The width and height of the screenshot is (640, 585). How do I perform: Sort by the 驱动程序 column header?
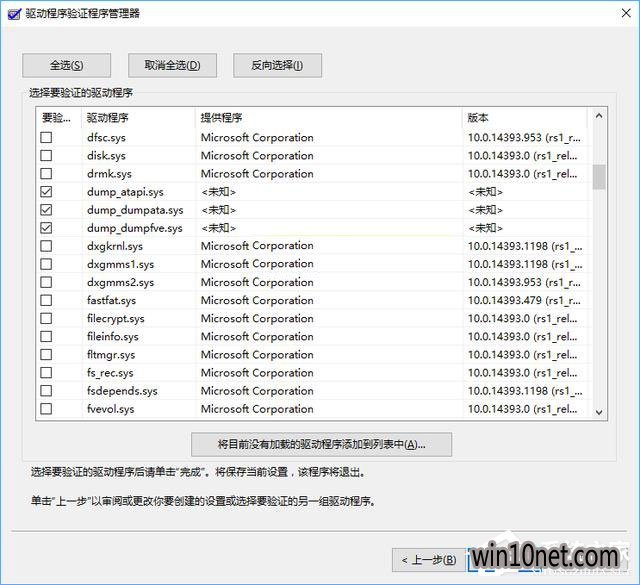pos(138,117)
